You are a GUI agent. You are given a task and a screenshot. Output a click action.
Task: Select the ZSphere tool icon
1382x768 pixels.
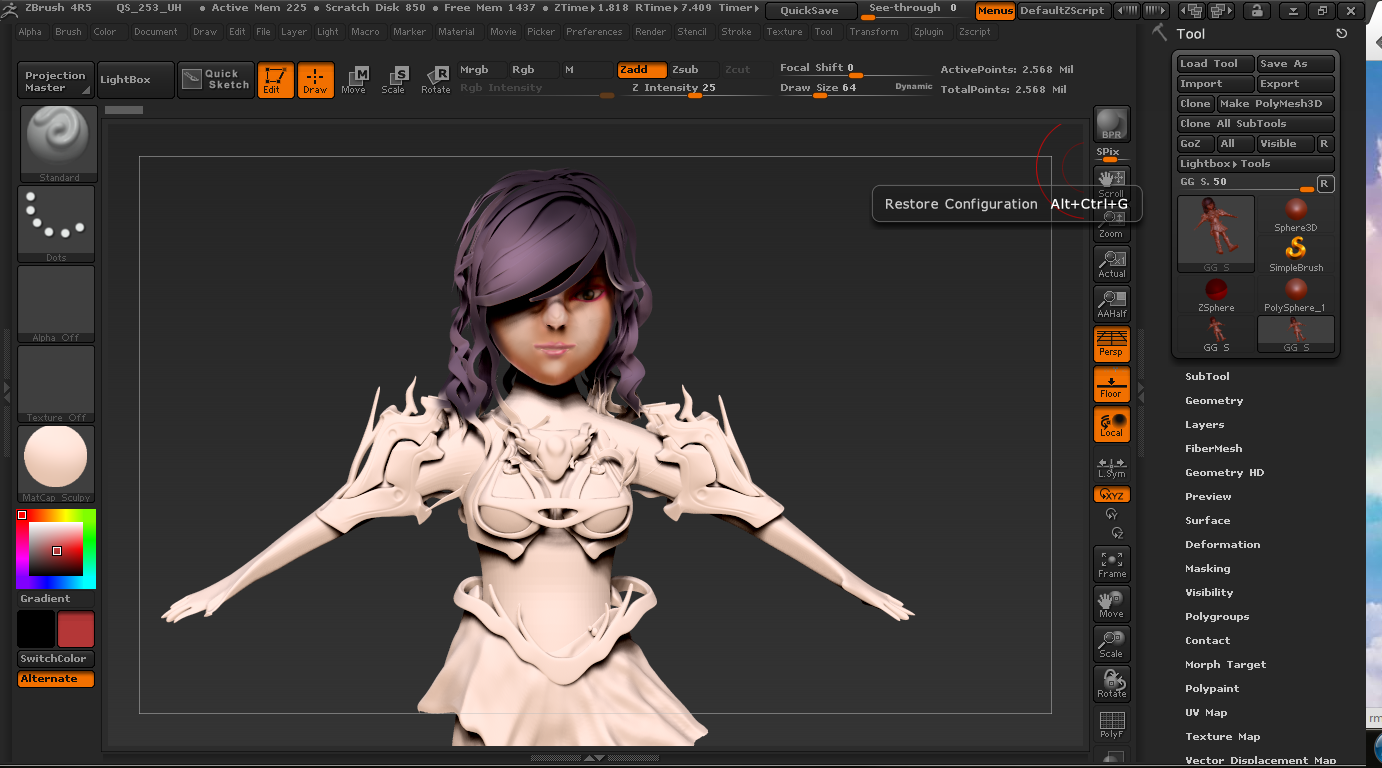point(1216,294)
